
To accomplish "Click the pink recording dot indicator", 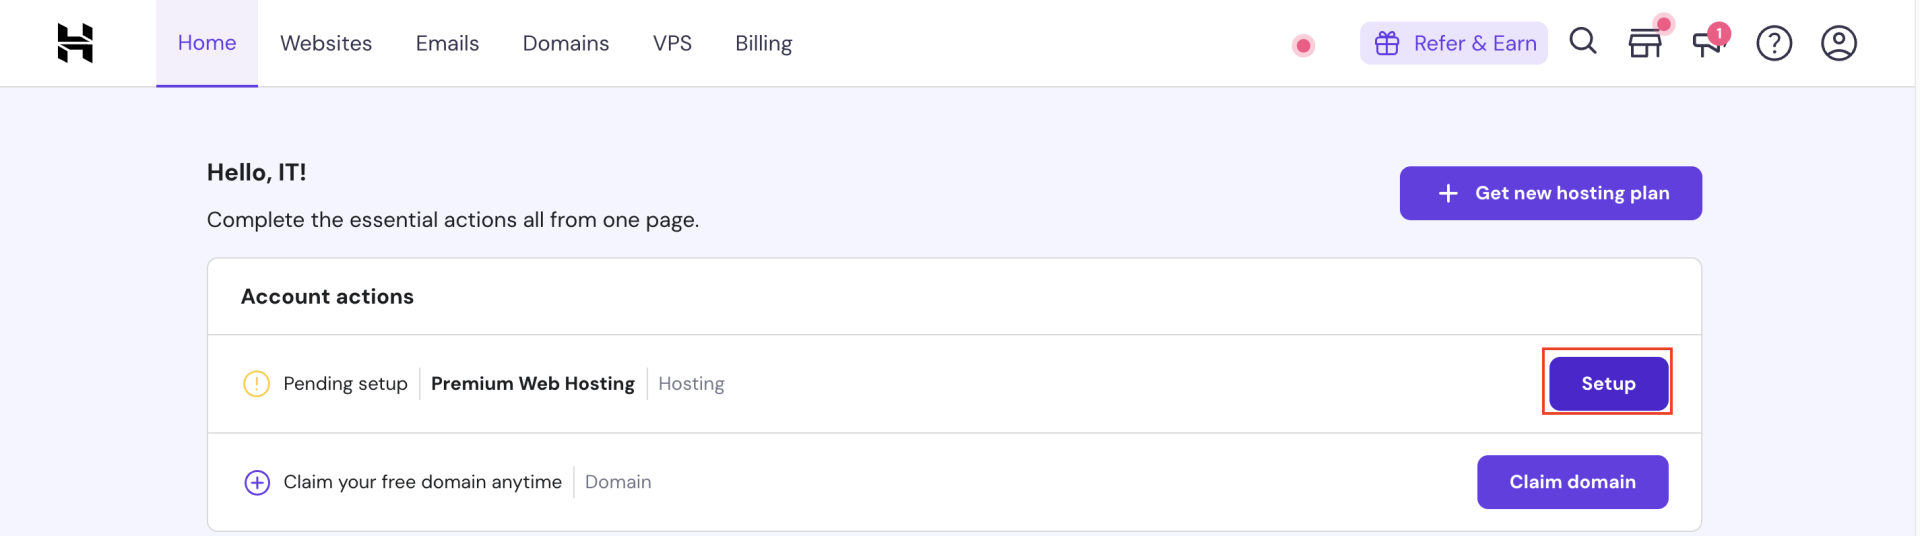I will pyautogui.click(x=1303, y=45).
